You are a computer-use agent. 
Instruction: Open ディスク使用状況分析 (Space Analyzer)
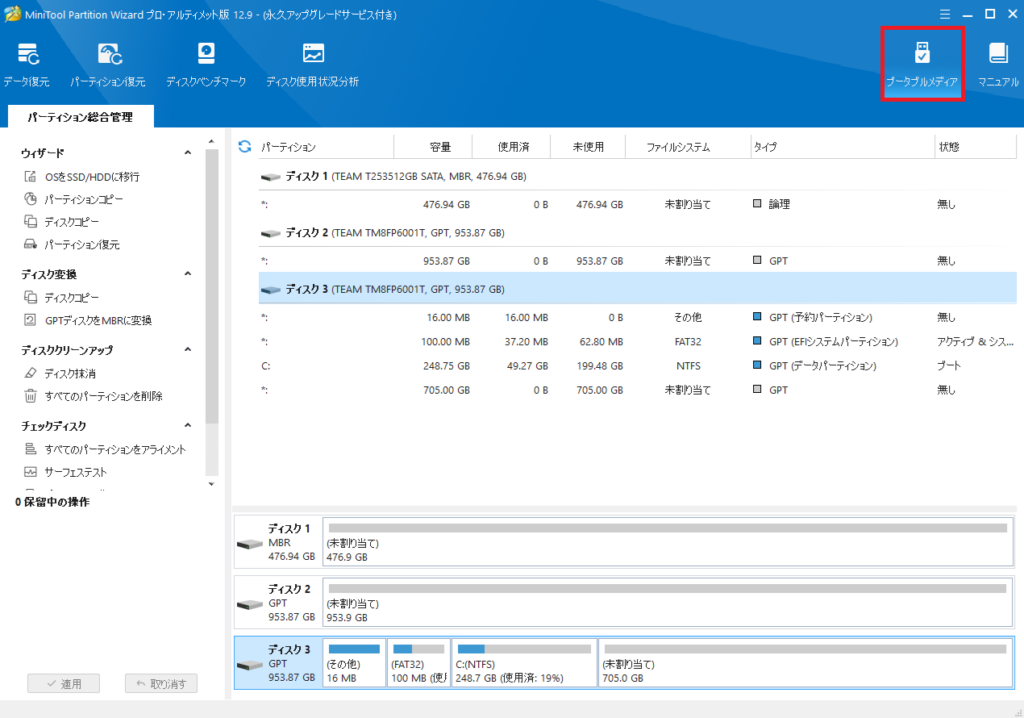point(312,65)
